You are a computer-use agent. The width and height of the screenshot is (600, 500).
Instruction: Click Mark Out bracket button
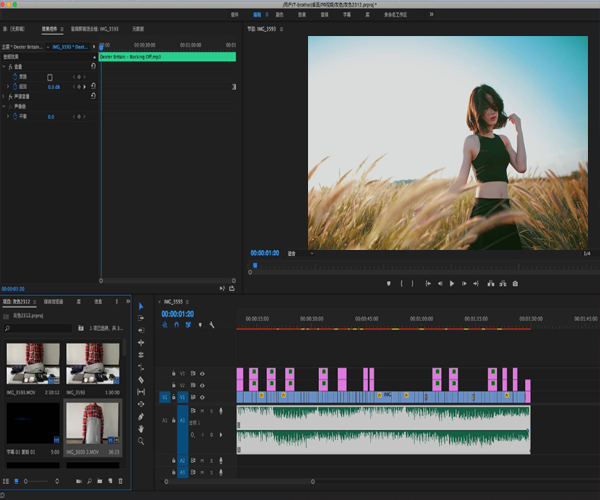[x=412, y=283]
